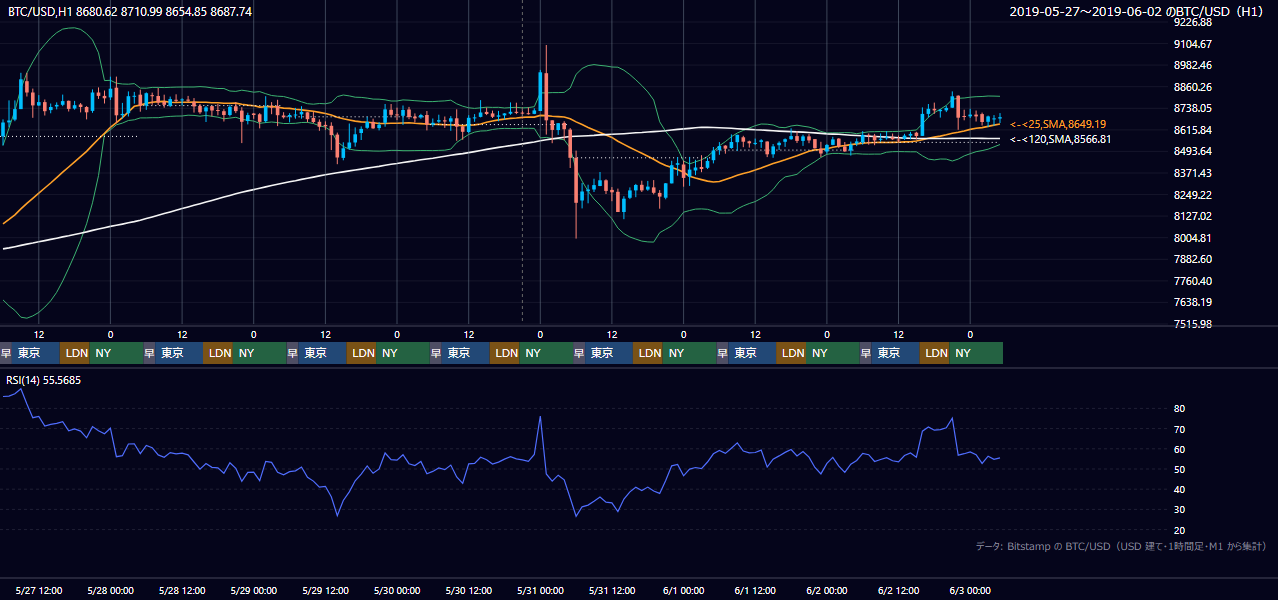
Task: Click RSI scale value 30
Action: tap(1180, 509)
